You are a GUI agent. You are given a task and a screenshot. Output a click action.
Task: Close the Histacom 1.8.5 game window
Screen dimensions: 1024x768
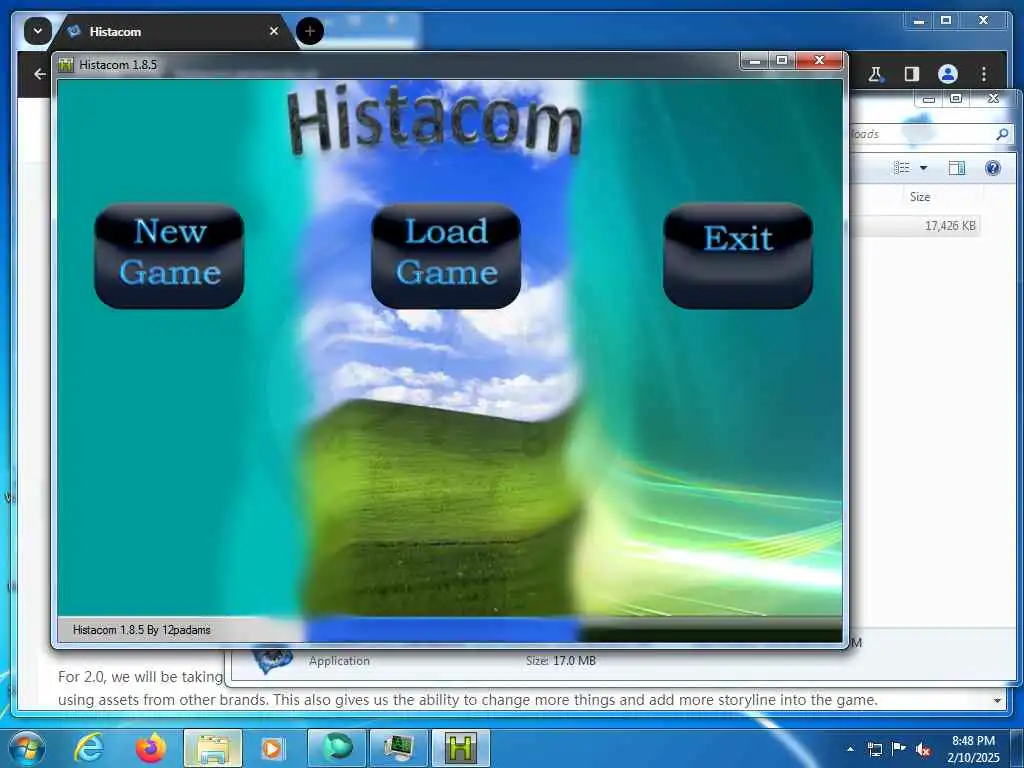820,60
